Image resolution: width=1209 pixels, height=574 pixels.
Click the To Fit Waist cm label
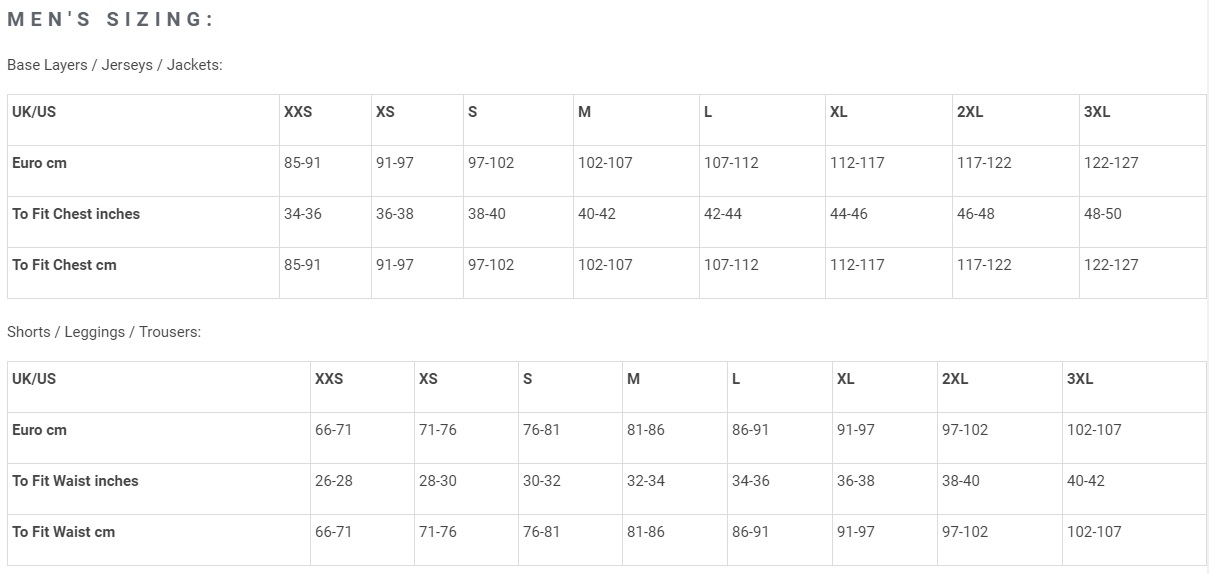[x=63, y=532]
